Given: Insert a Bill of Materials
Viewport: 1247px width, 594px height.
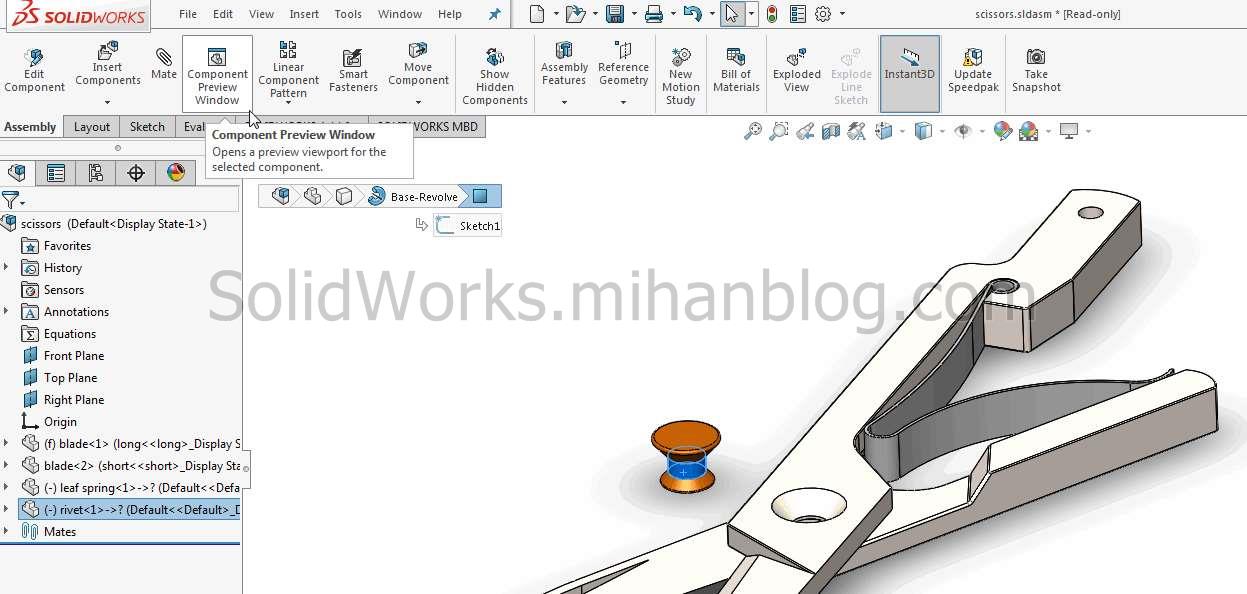Looking at the screenshot, I should point(736,70).
